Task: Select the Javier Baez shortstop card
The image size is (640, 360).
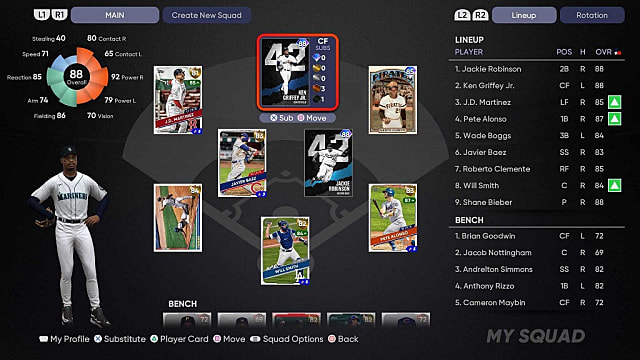Action: [242, 163]
